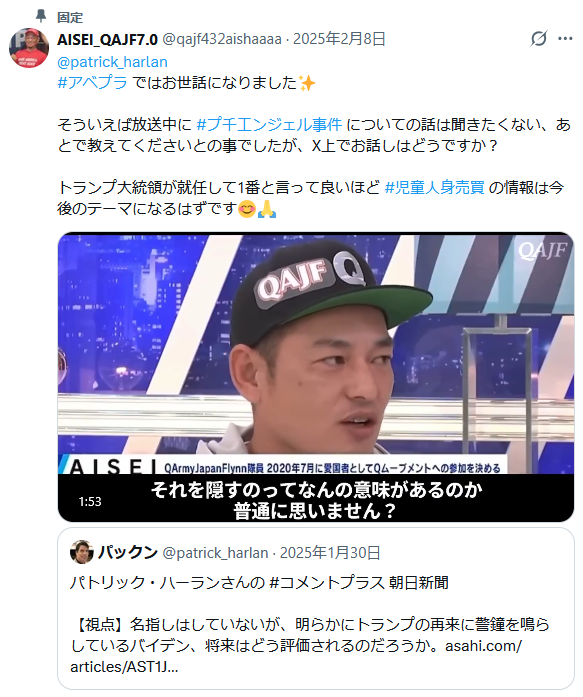Open the #プチエンジェル事件 hashtag
The image size is (583, 697).
[269, 124]
